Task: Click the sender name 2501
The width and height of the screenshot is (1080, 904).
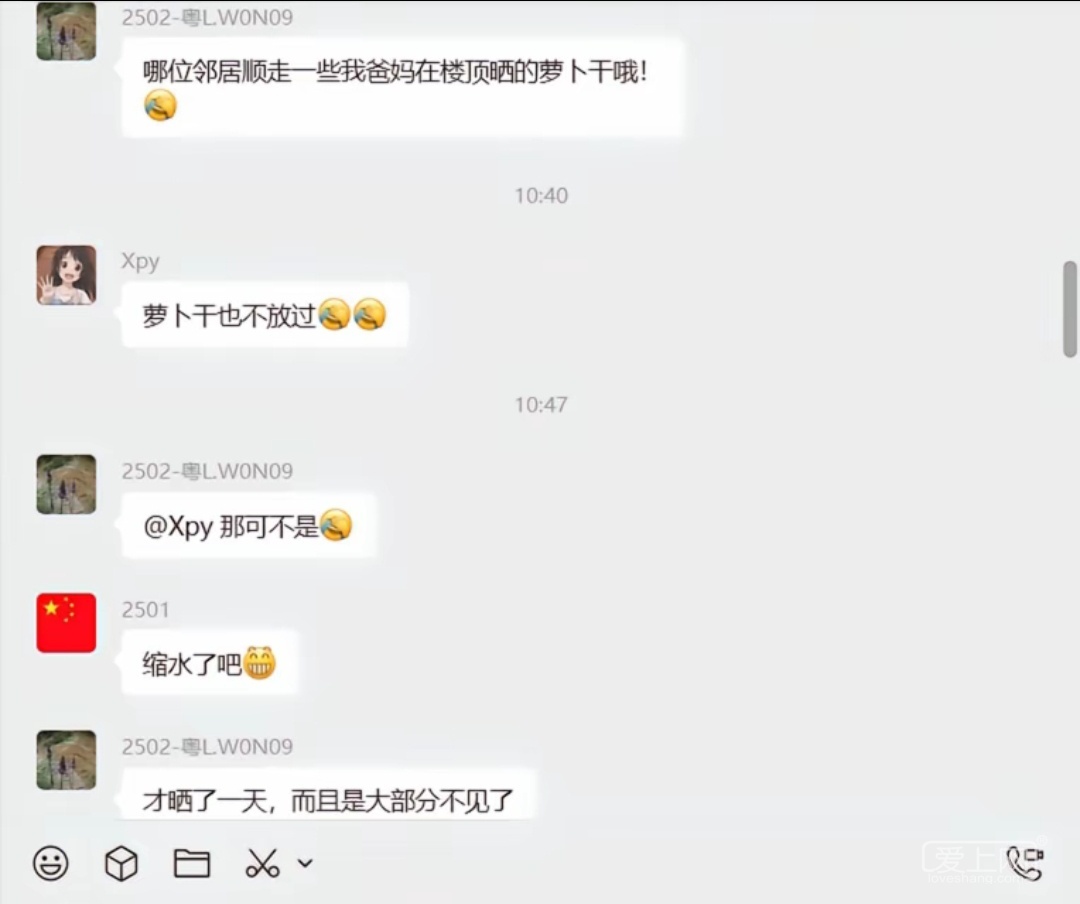Action: pos(145,609)
